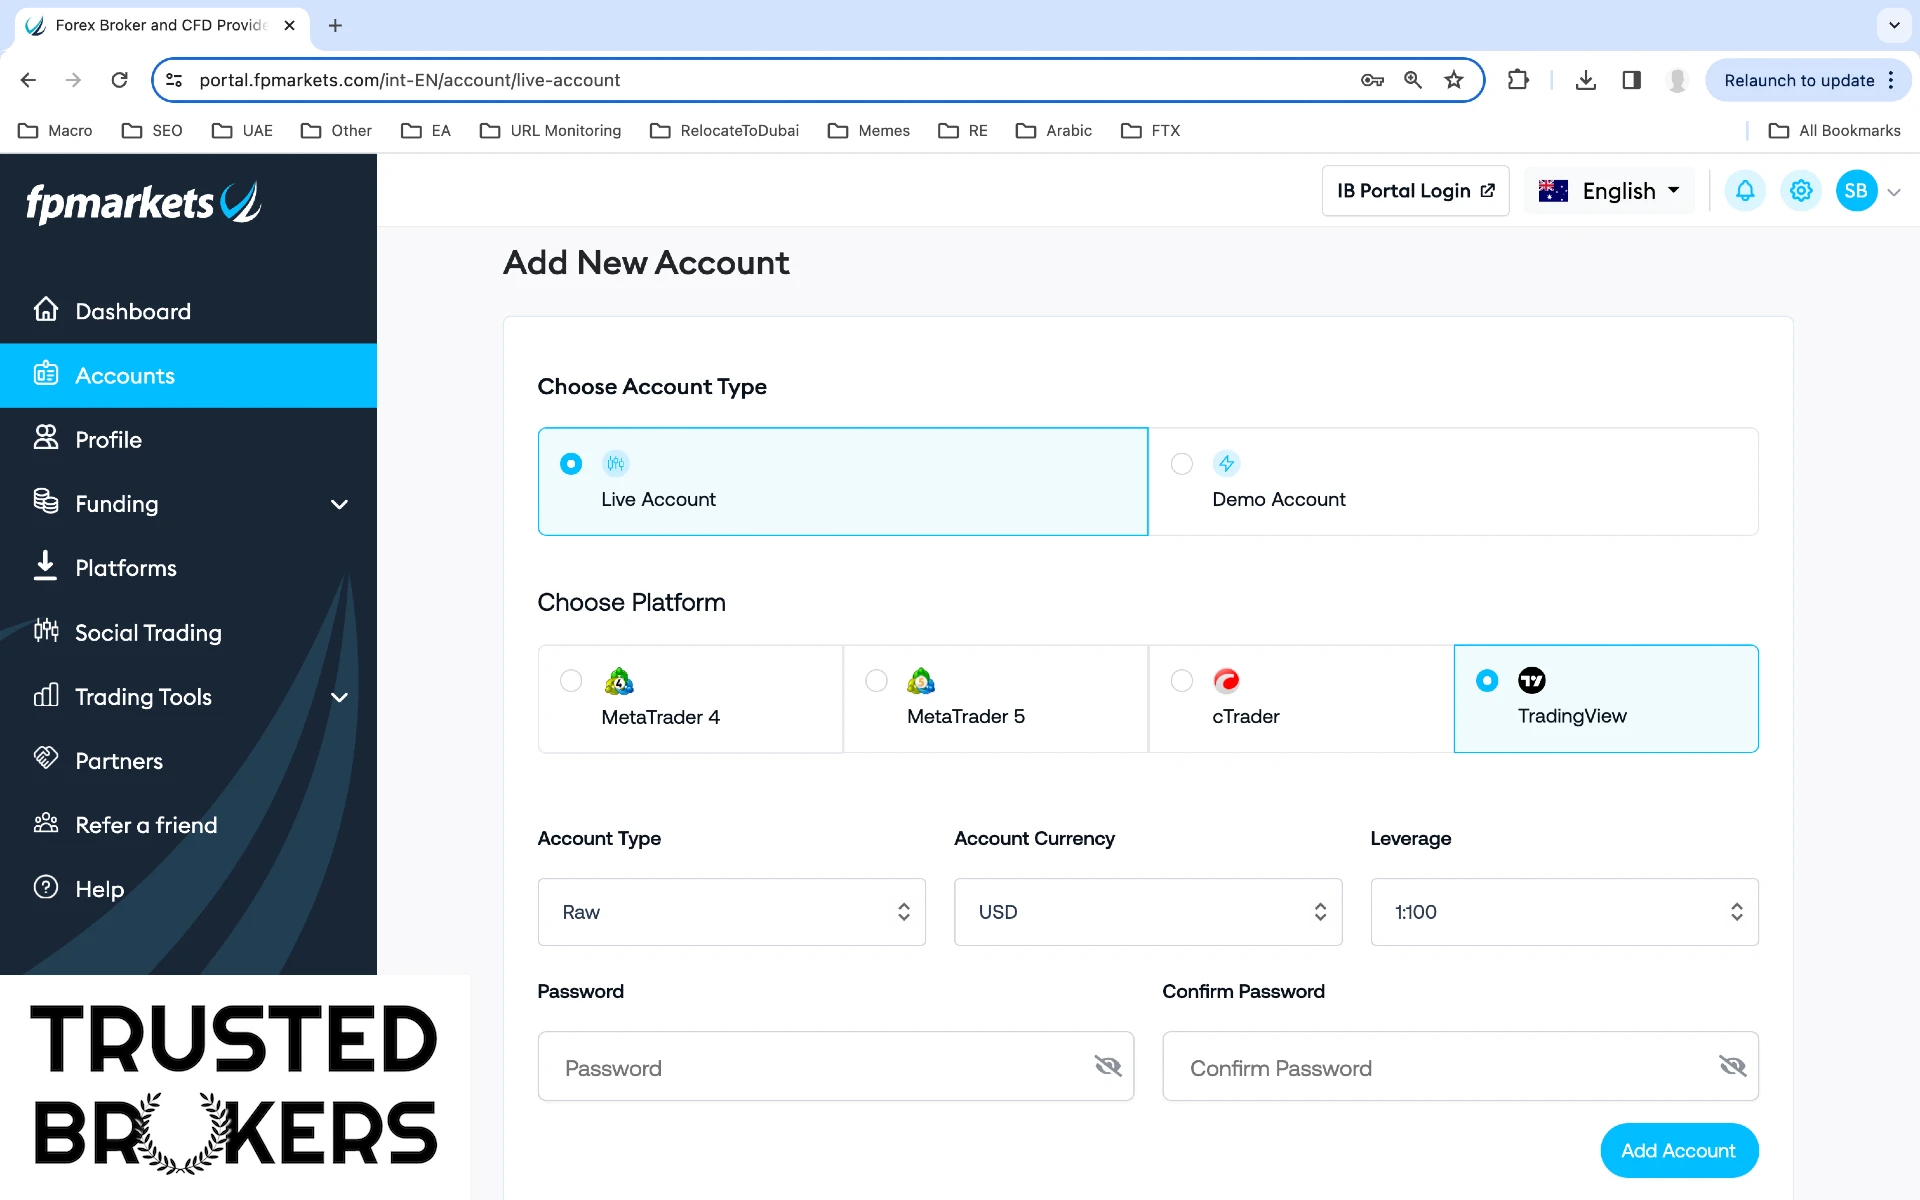This screenshot has width=1920, height=1200.
Task: Click the TradingView logo icon
Action: [x=1532, y=681]
